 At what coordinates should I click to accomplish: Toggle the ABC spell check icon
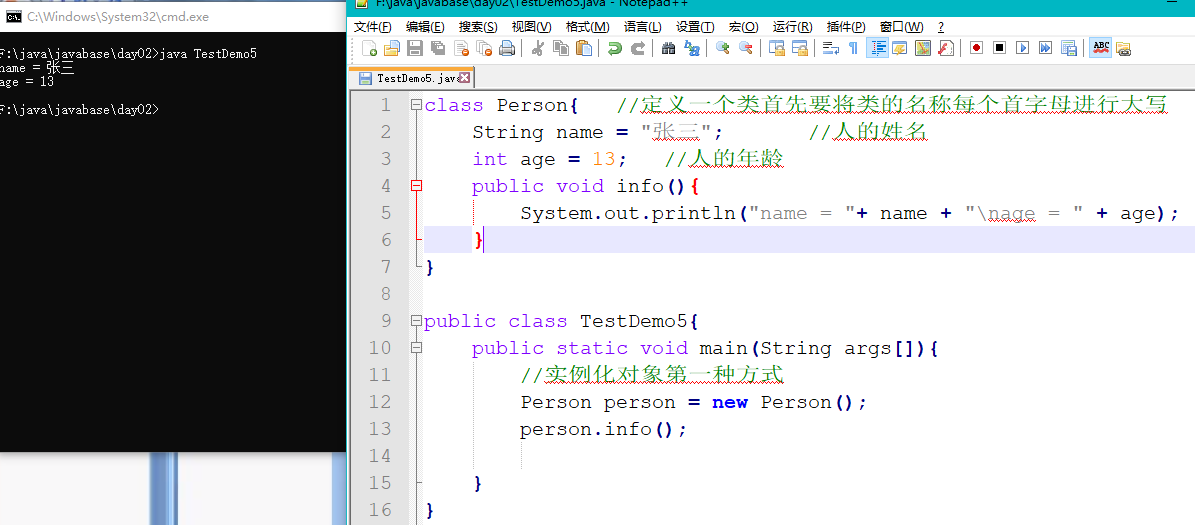(x=1100, y=48)
